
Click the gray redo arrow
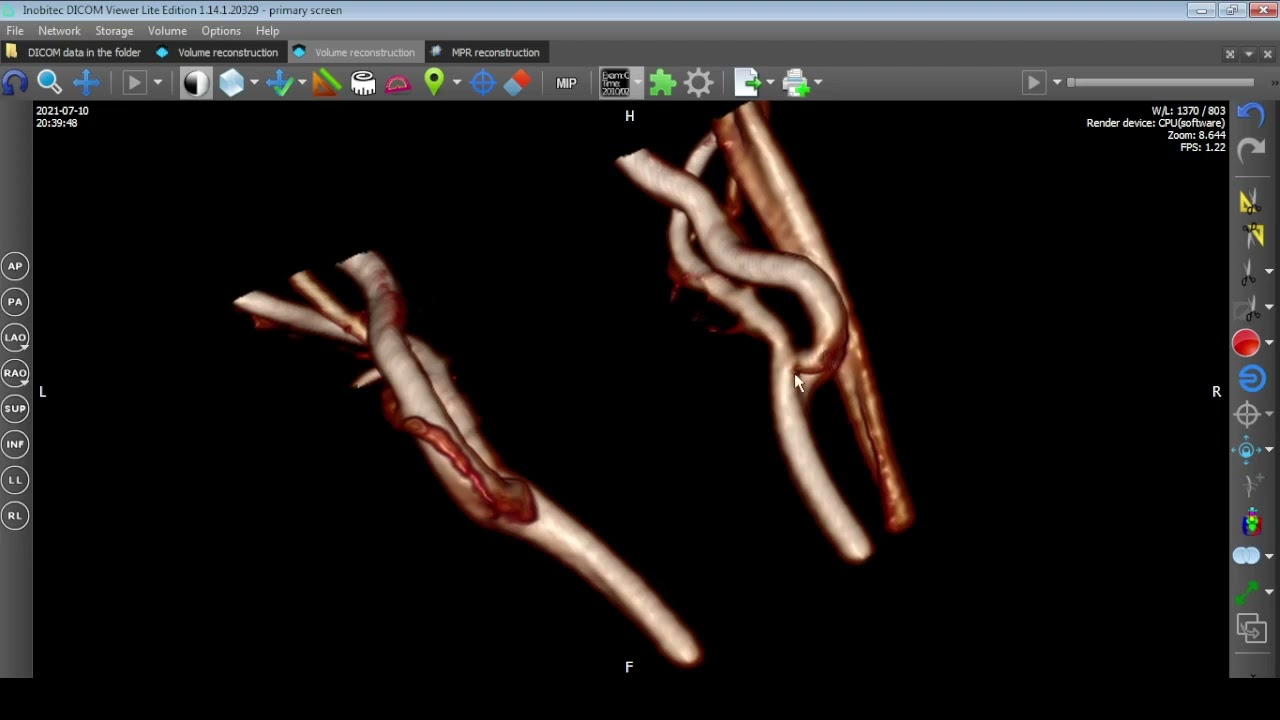(1251, 150)
